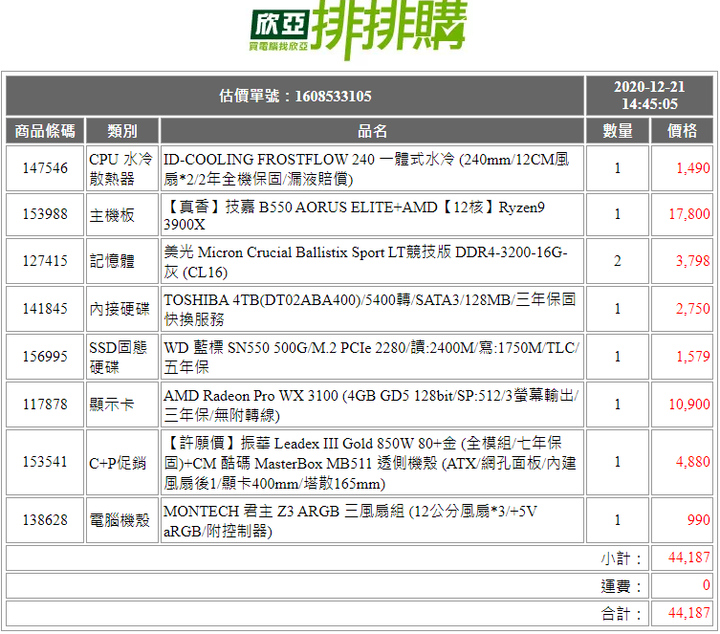
Task: Click the 主機板 category cell
Action: click(122, 215)
